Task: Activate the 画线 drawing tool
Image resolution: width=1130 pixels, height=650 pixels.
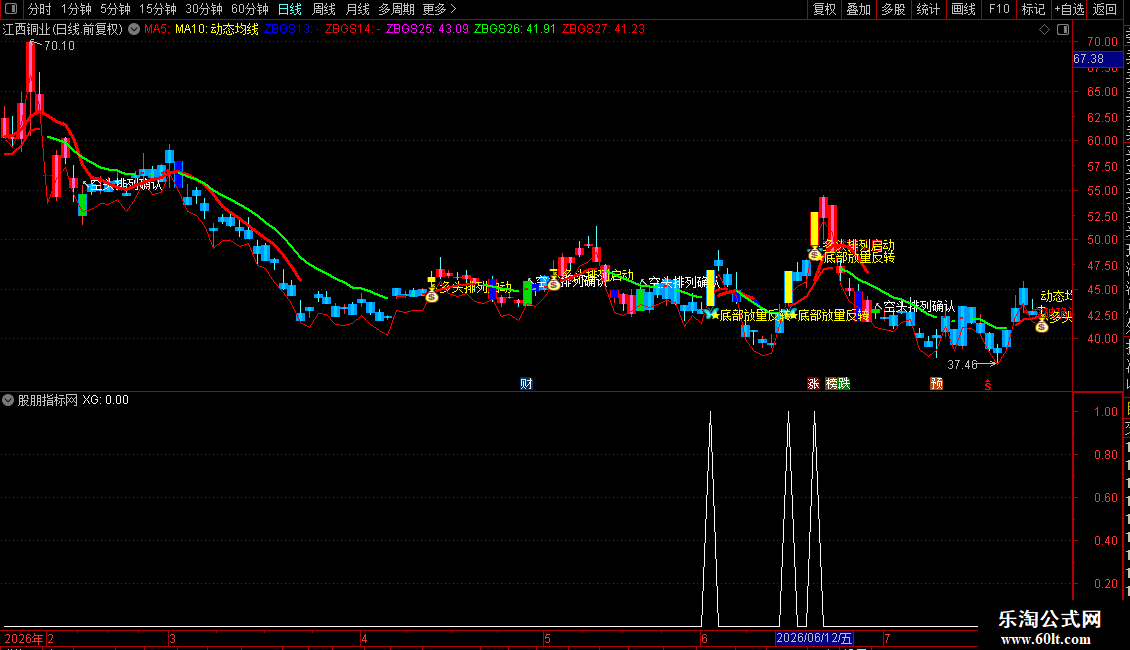Action: (x=964, y=9)
